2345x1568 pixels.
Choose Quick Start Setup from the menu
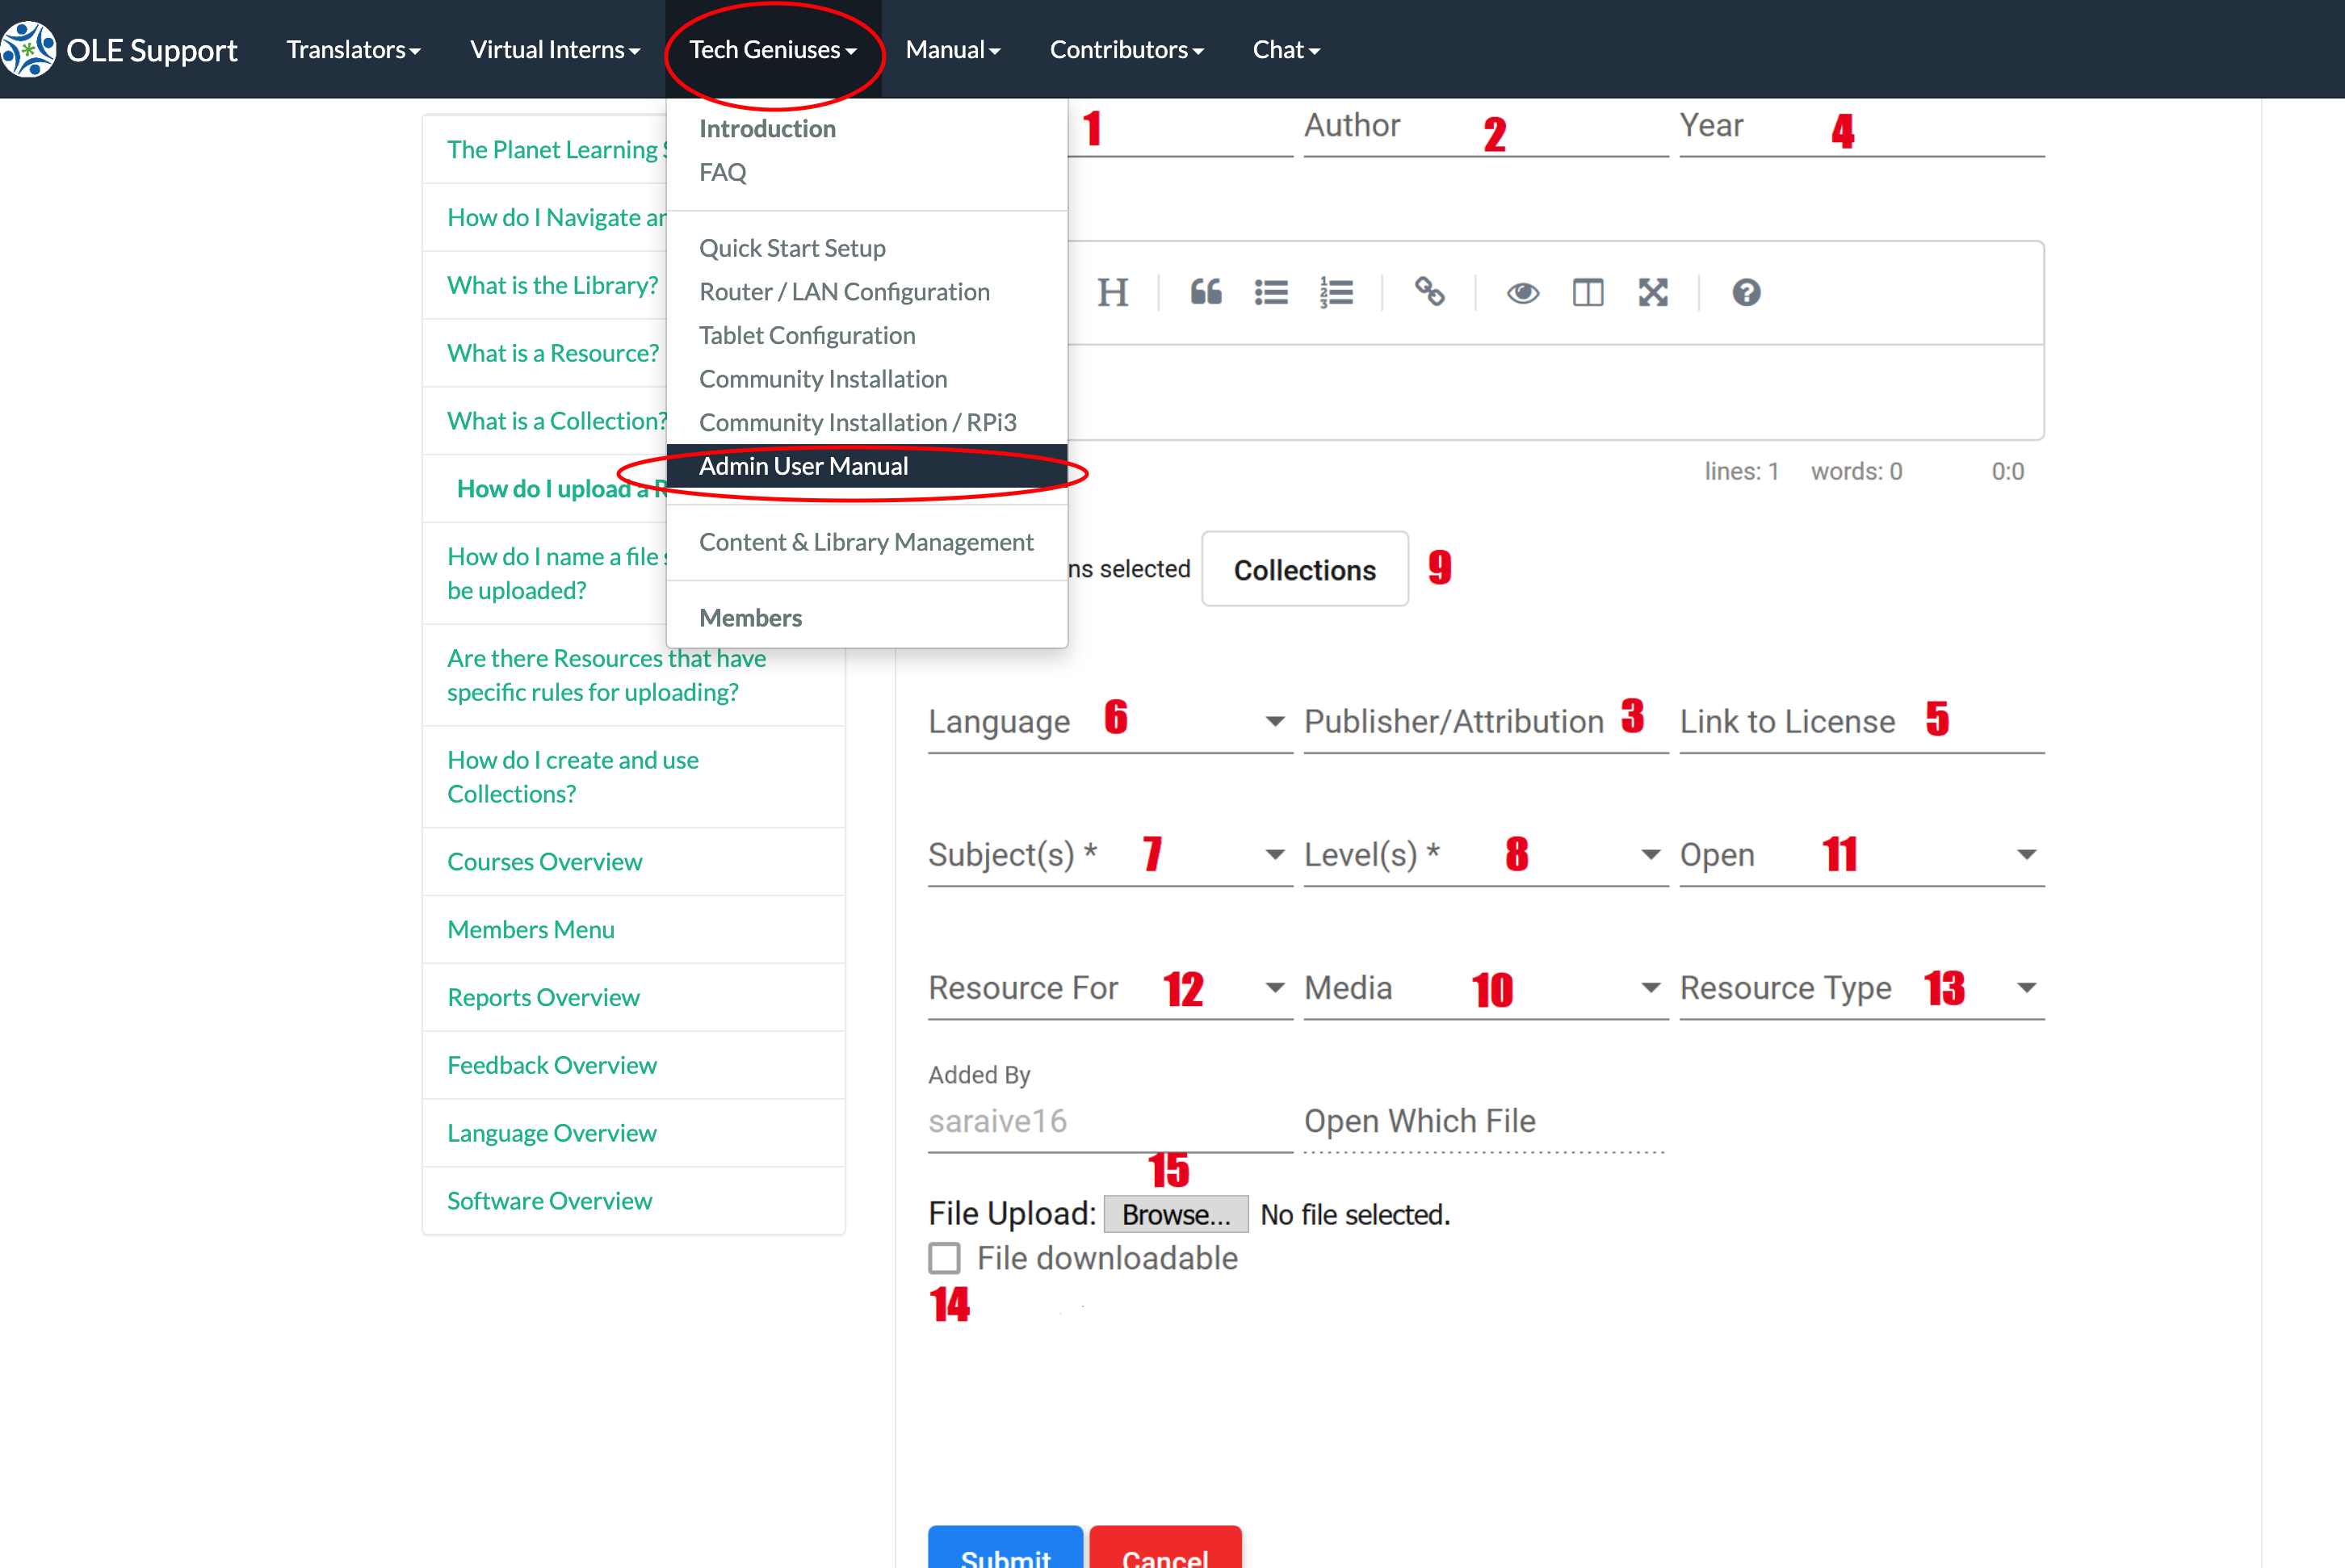867,248
